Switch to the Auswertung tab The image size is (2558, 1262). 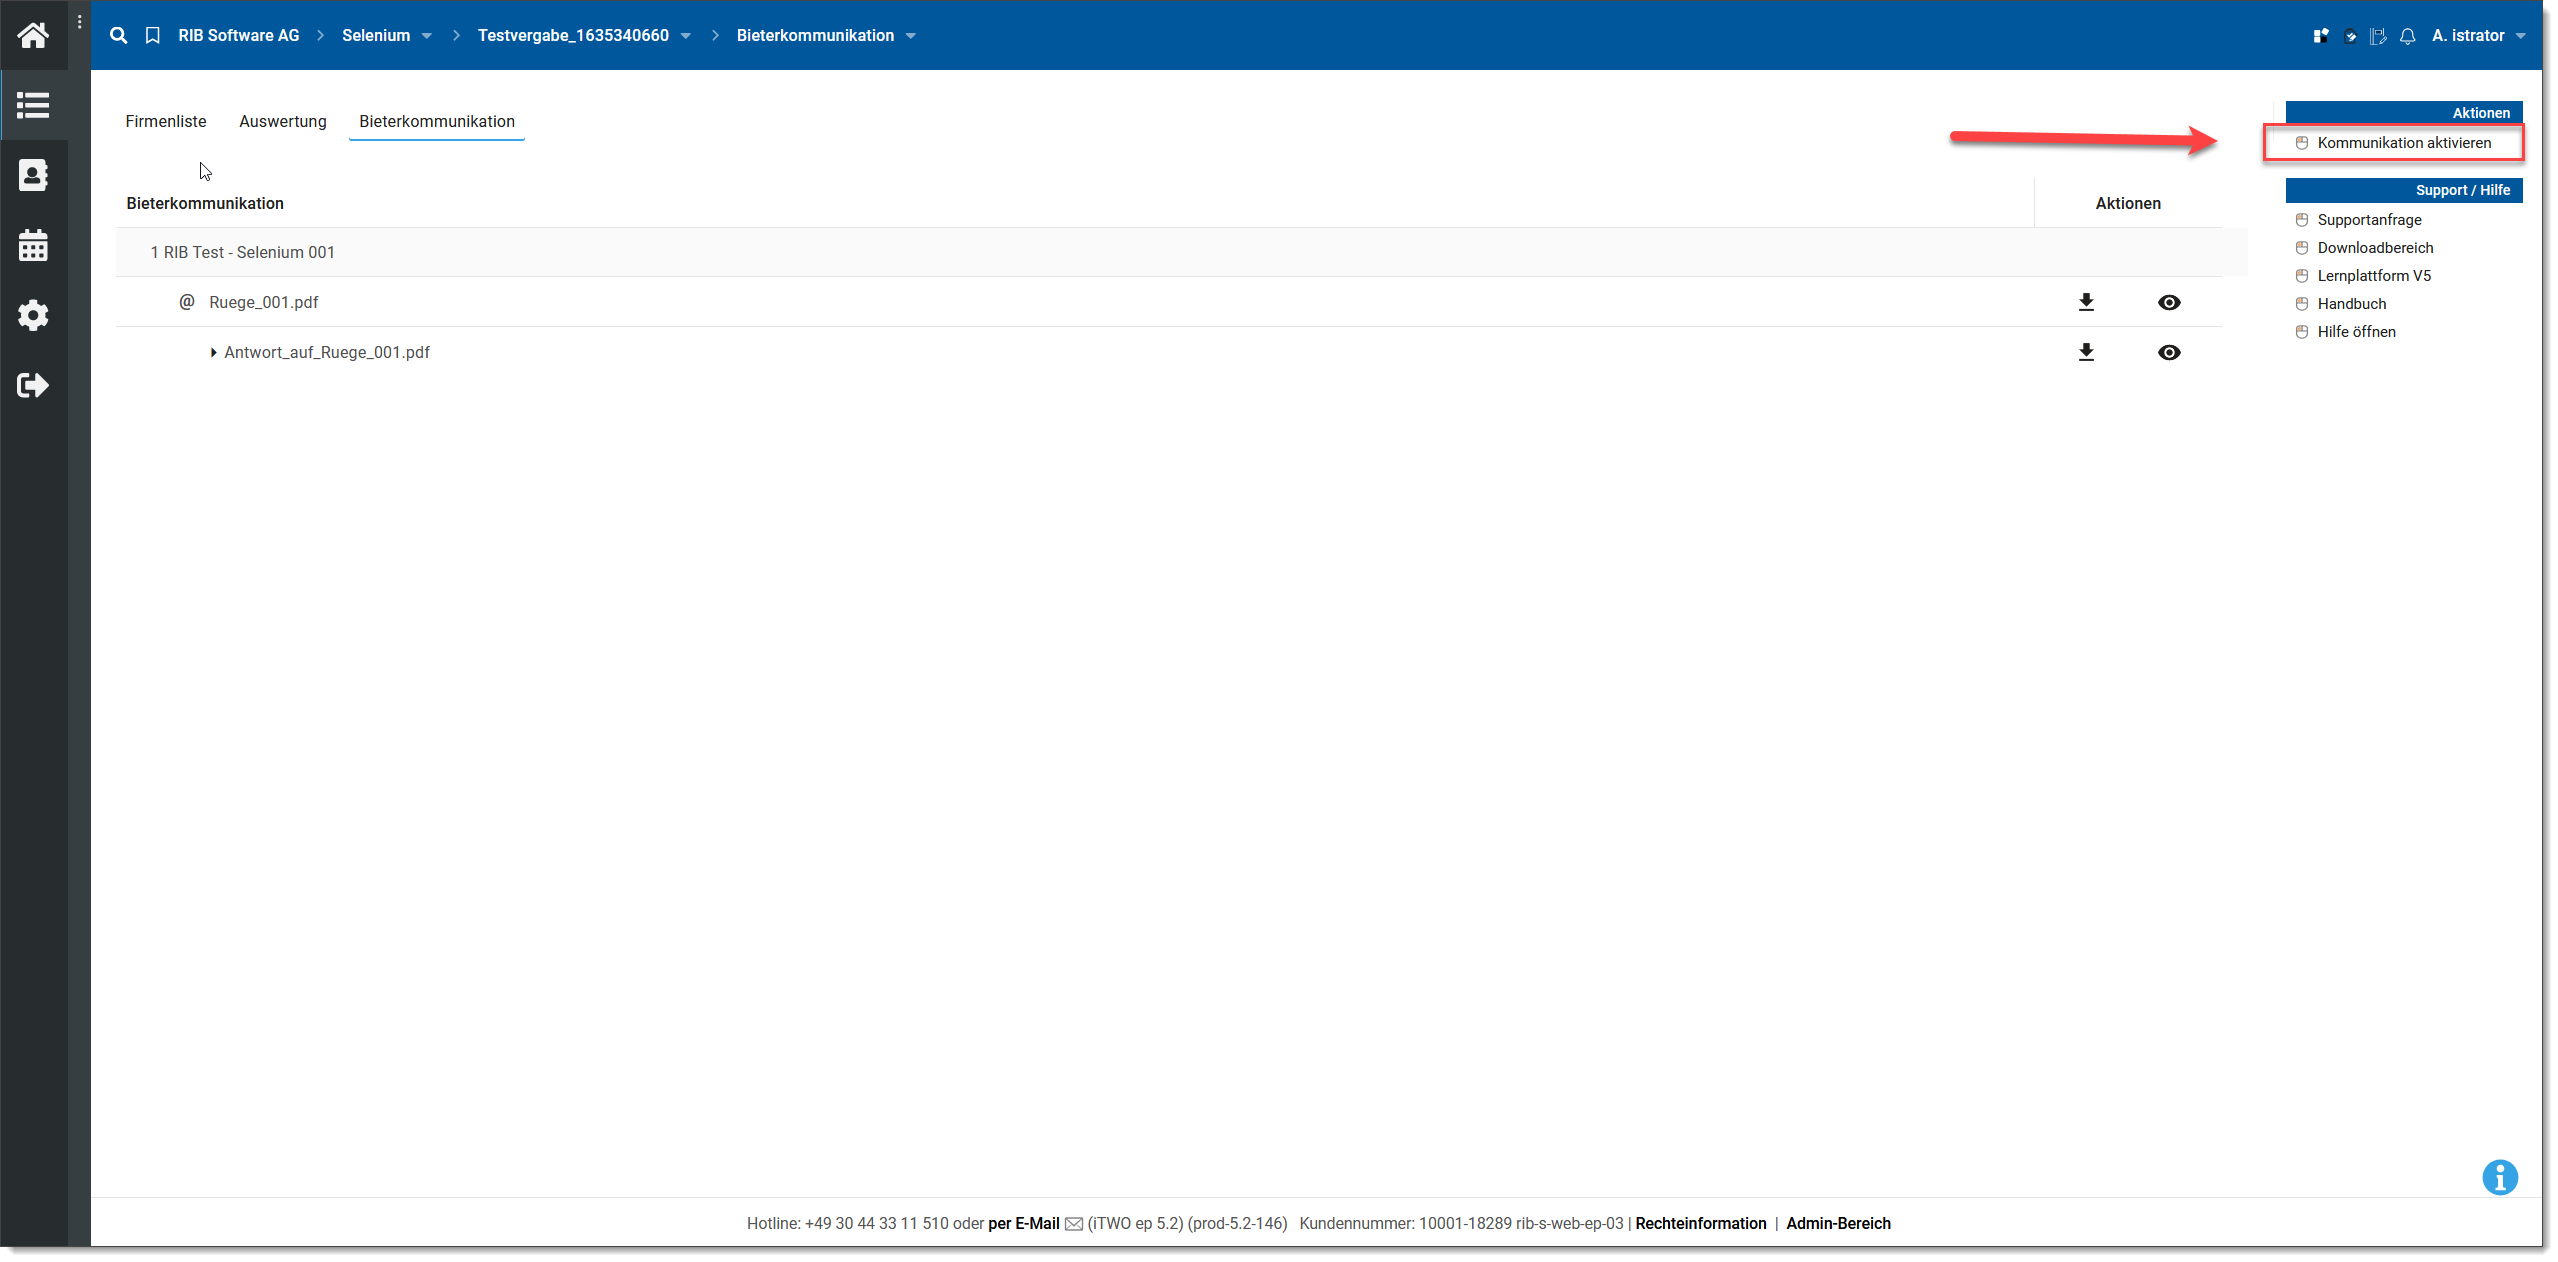282,121
